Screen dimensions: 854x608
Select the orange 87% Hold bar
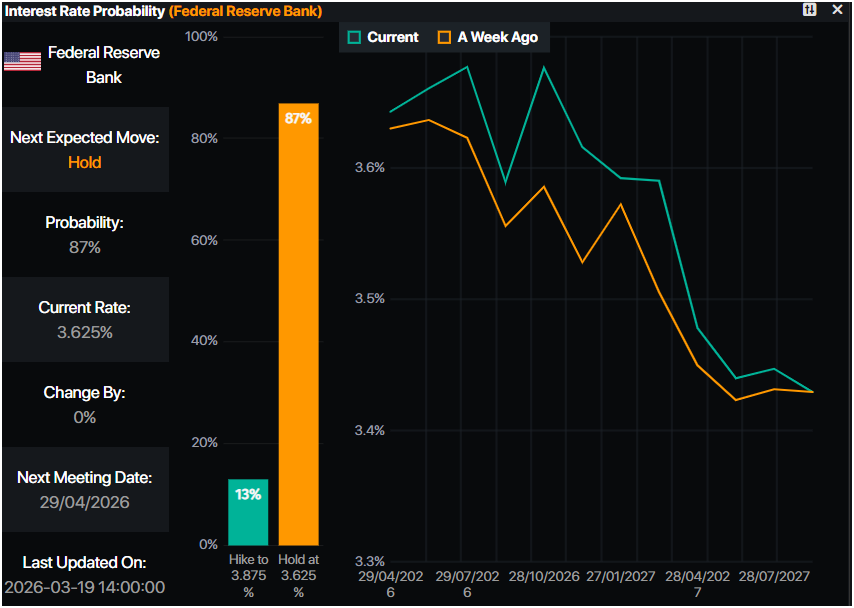(x=298, y=324)
